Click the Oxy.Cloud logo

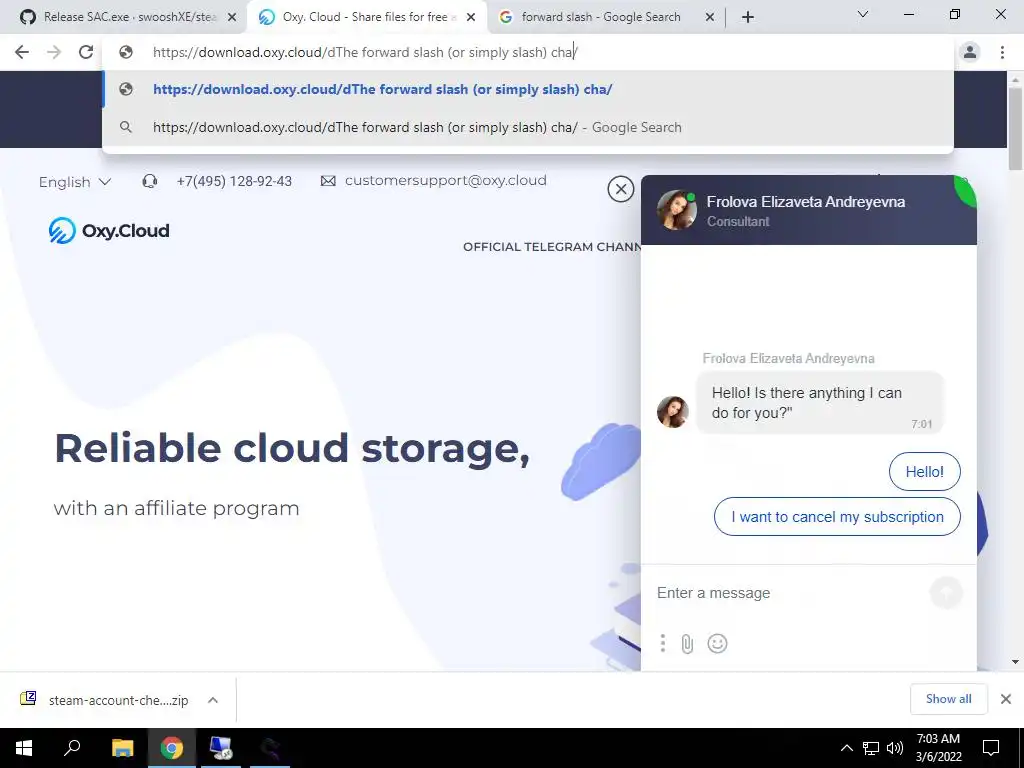tap(109, 231)
